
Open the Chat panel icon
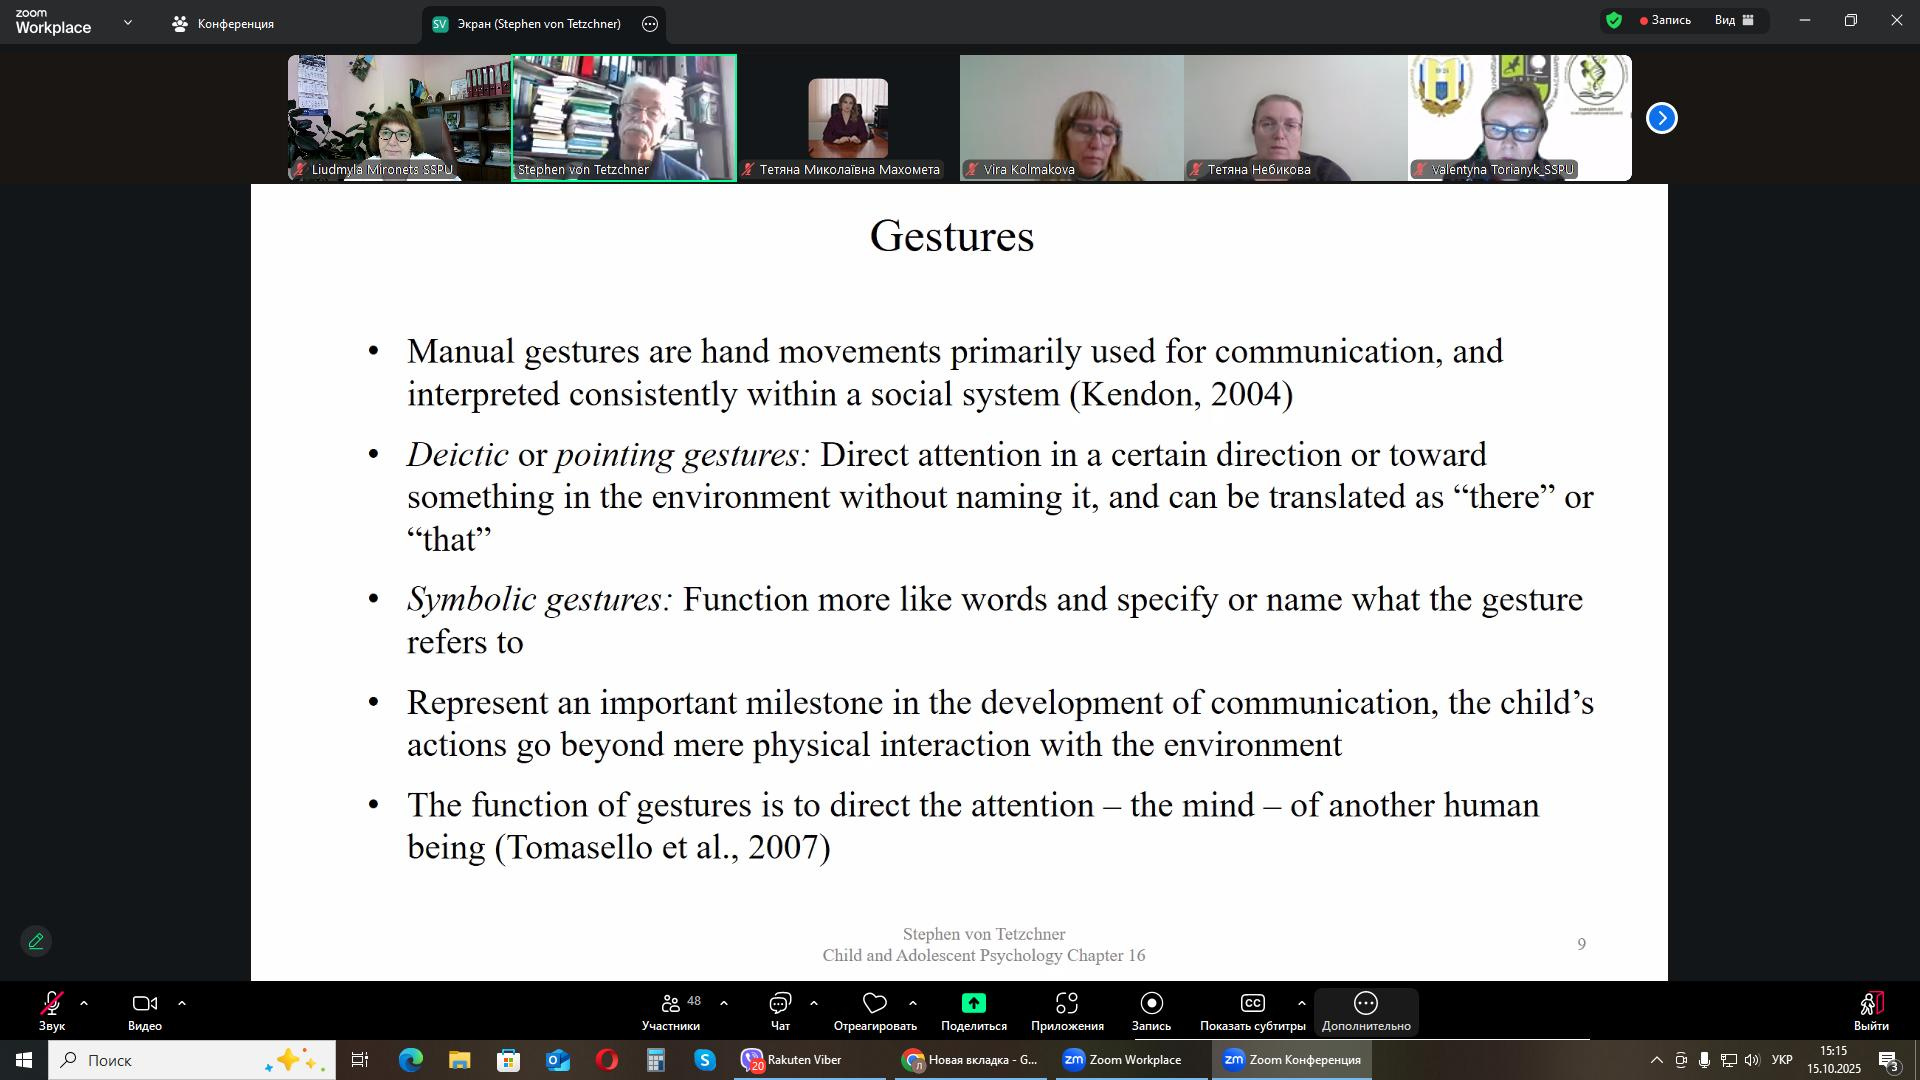pyautogui.click(x=780, y=1003)
